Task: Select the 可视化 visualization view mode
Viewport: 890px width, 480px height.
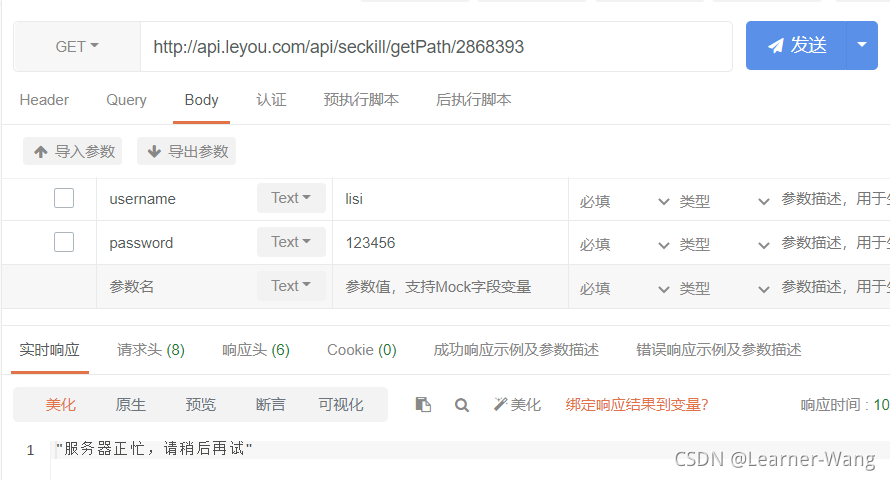Action: [x=341, y=405]
